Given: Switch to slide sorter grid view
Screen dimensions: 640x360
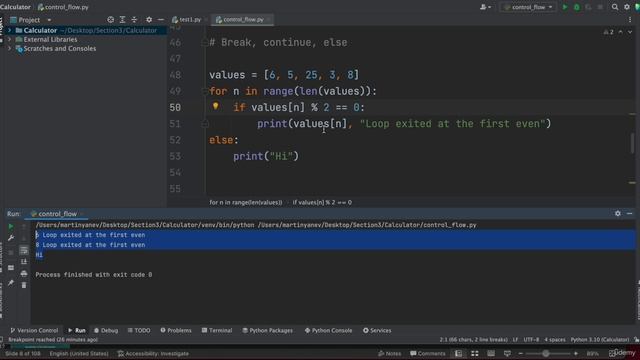Looking at the screenshot, I should 475,353.
